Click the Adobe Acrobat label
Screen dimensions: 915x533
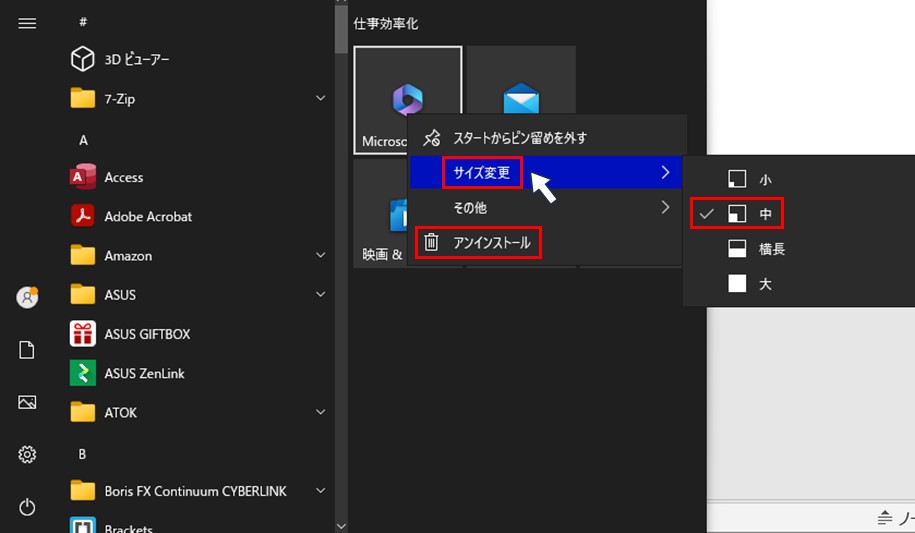pos(148,217)
